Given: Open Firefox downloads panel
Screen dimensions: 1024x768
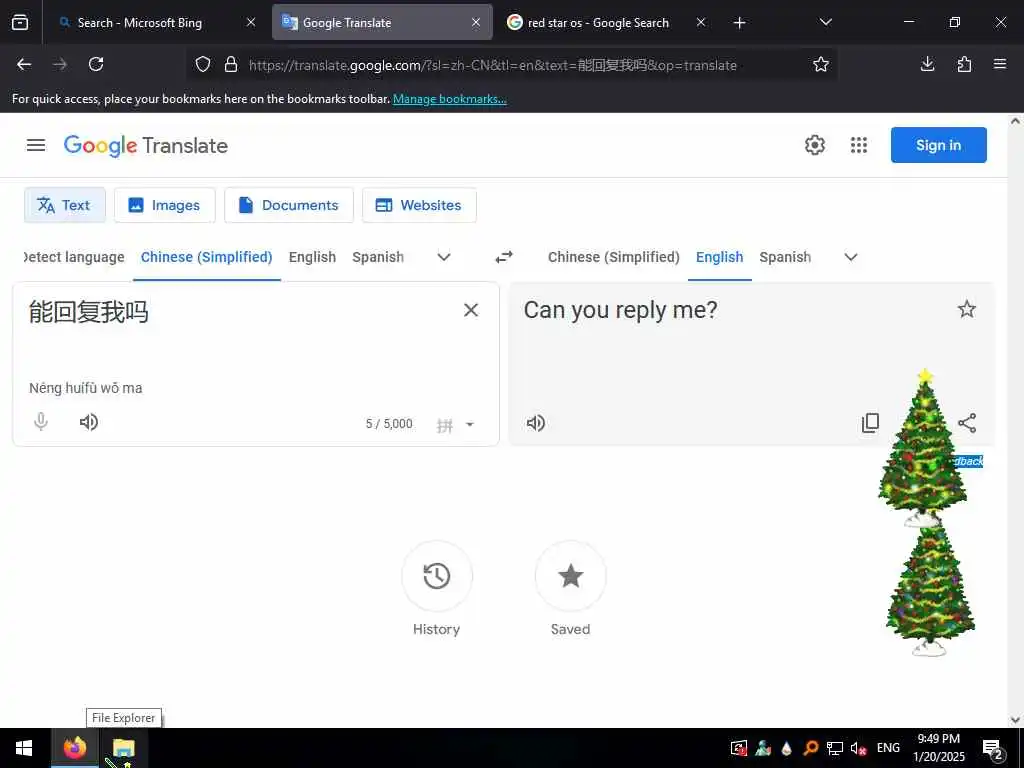Looking at the screenshot, I should tap(927, 64).
